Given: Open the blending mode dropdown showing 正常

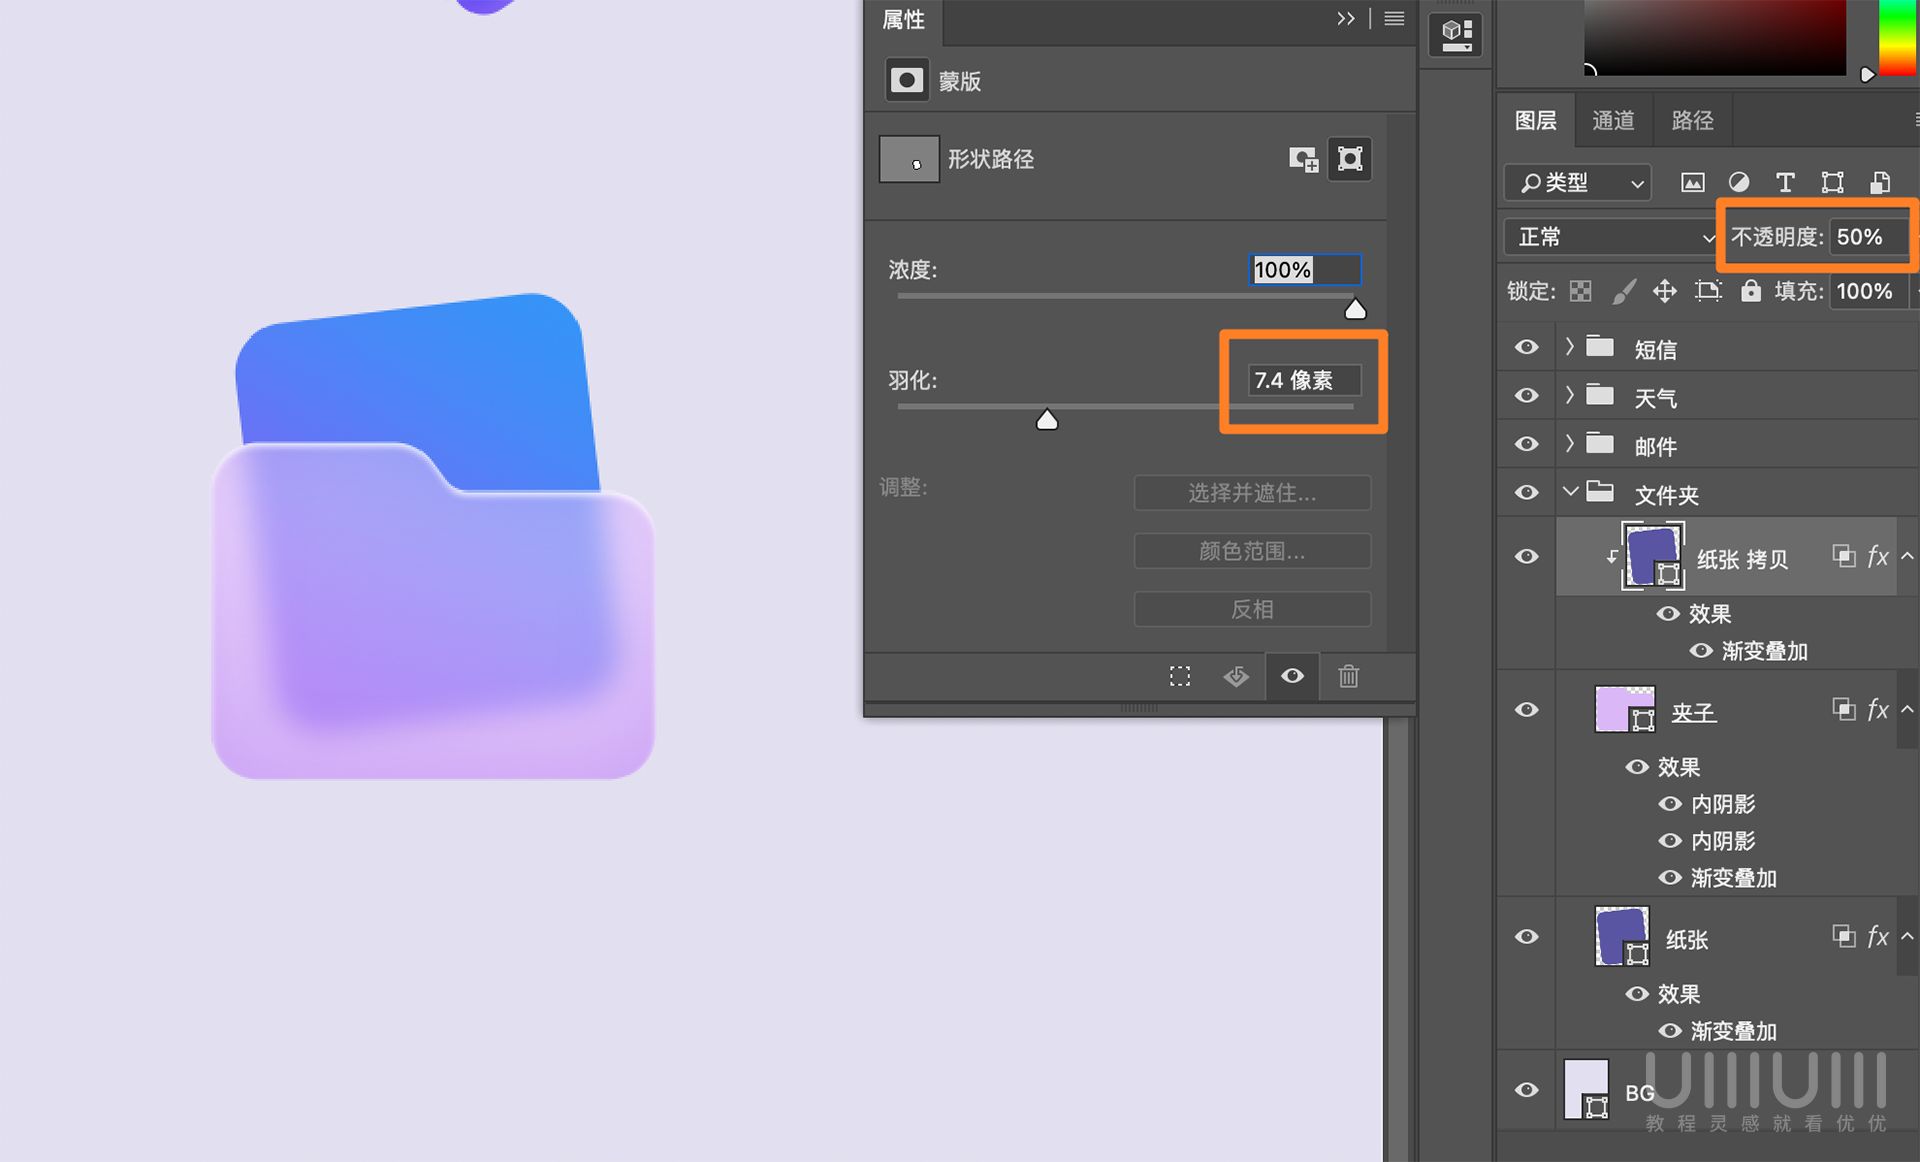Looking at the screenshot, I should (x=1610, y=237).
